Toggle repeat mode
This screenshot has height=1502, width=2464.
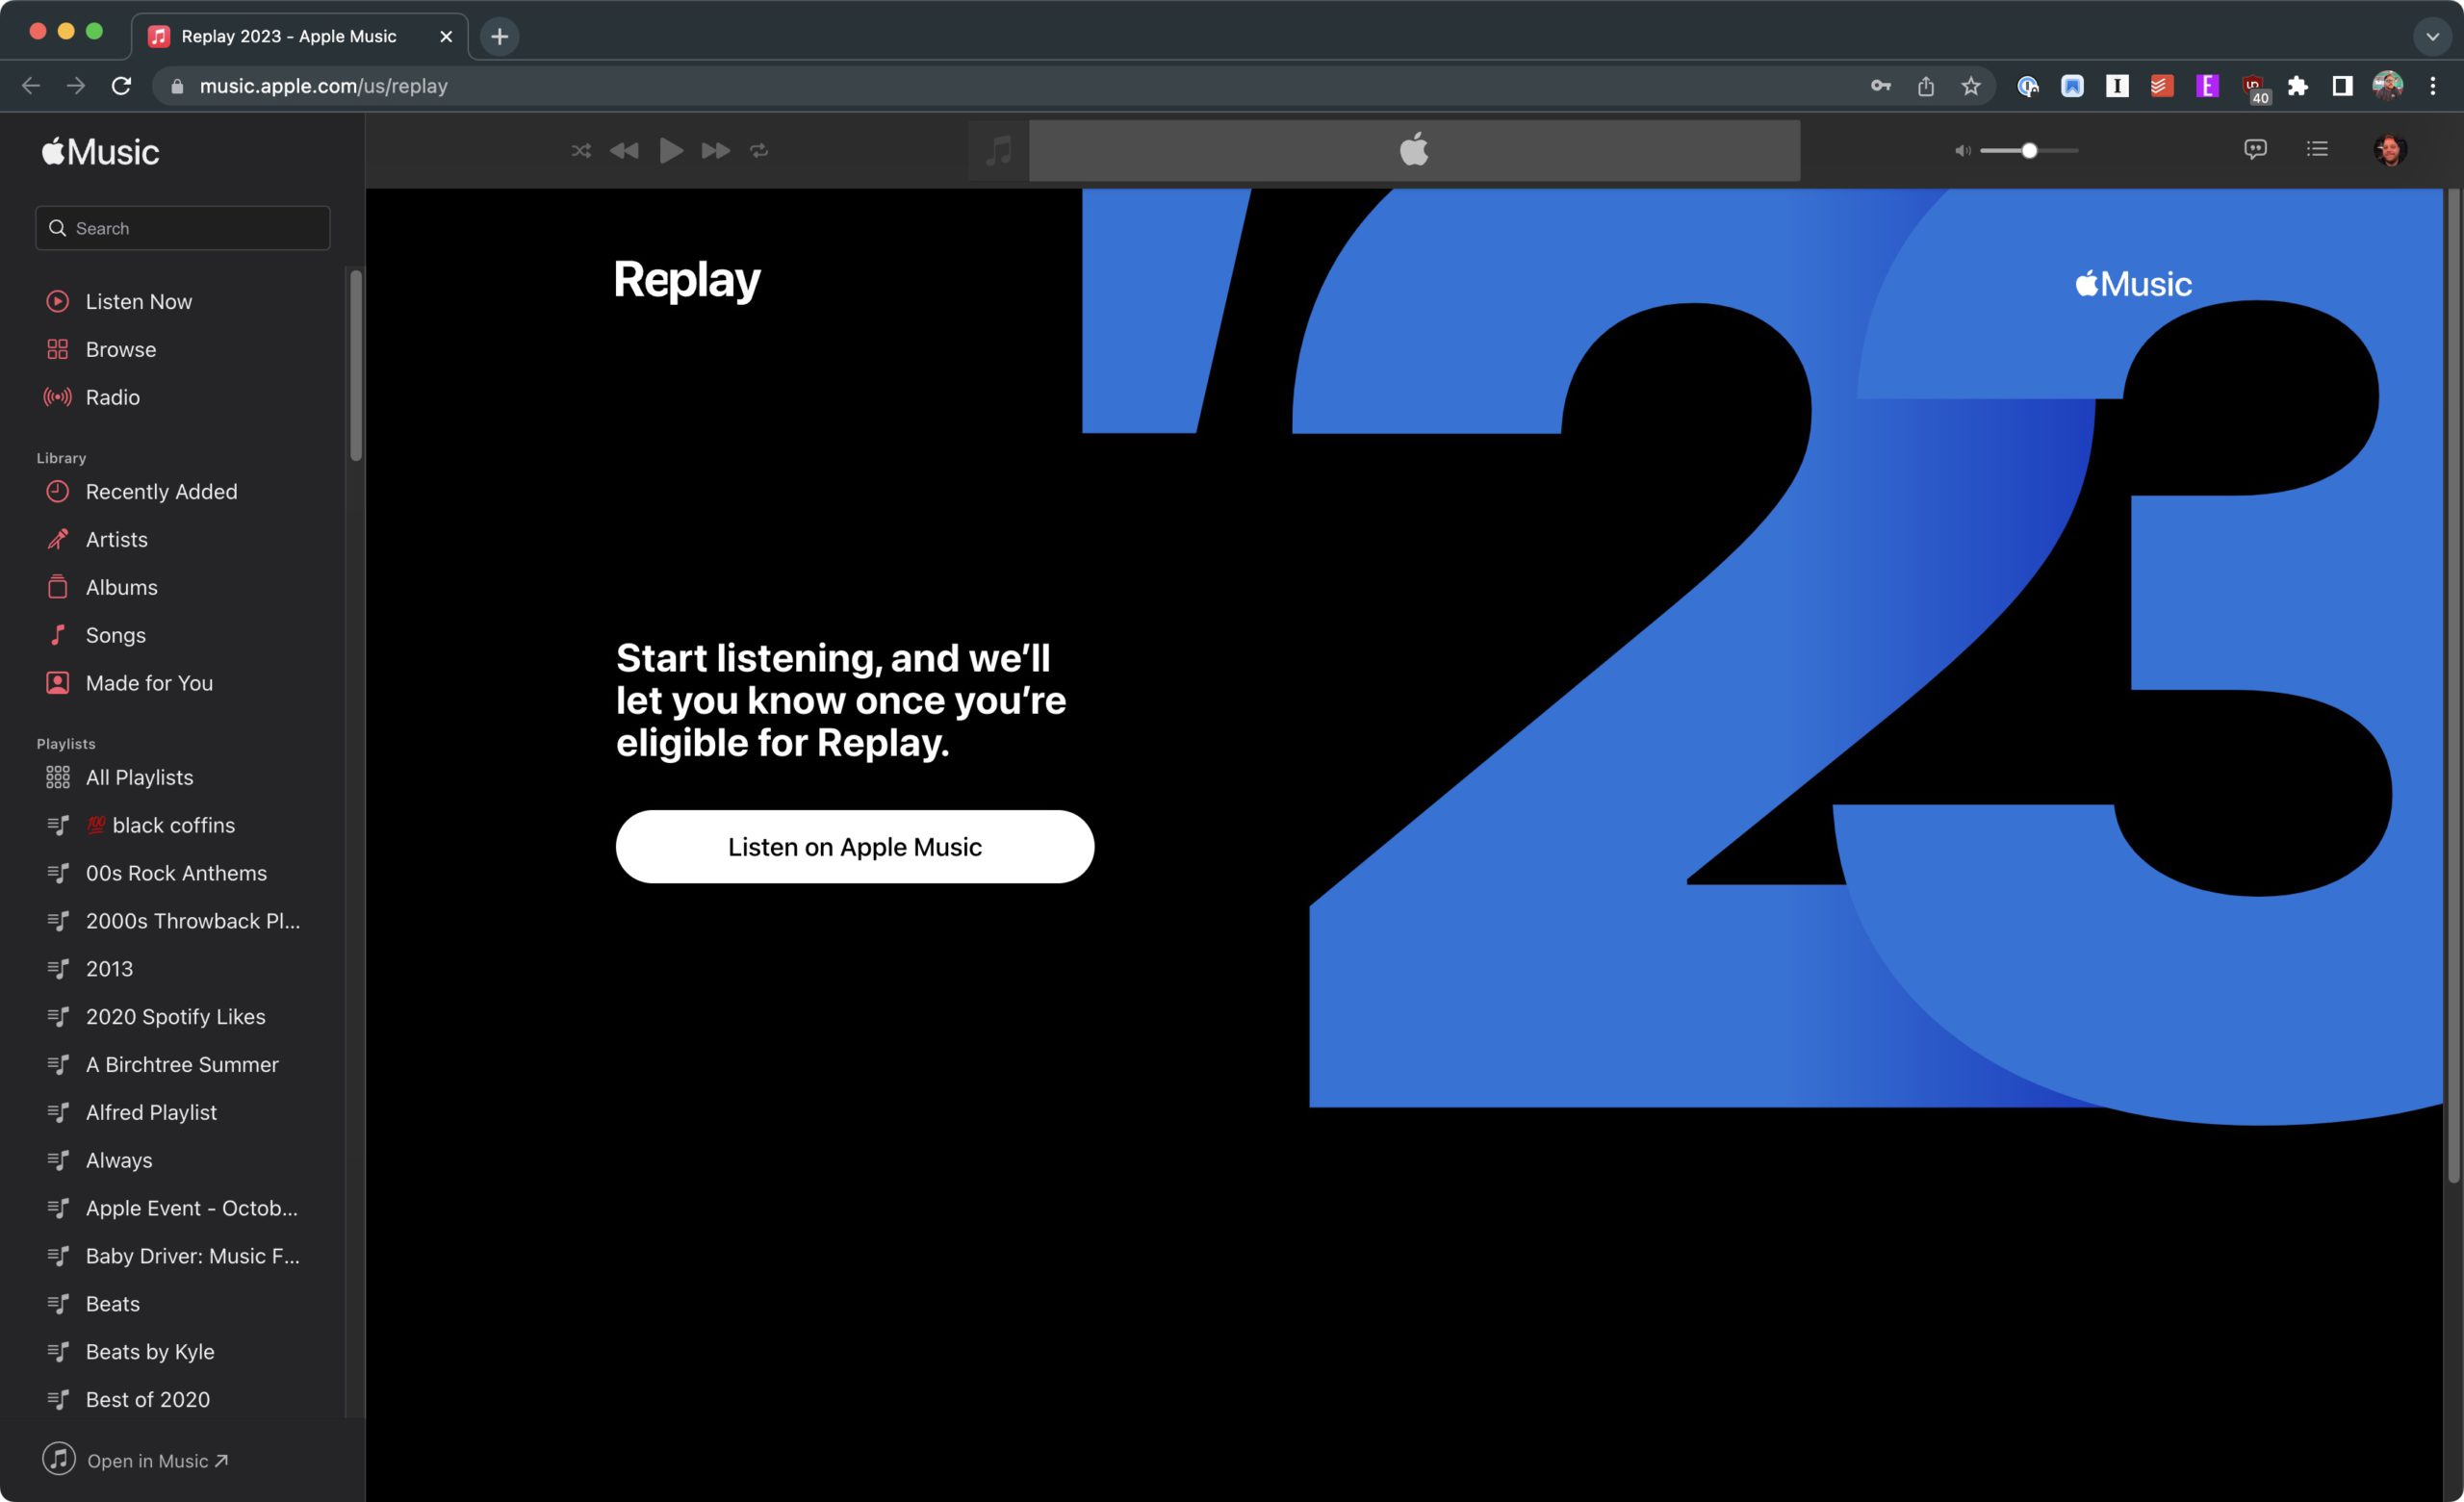coord(759,151)
